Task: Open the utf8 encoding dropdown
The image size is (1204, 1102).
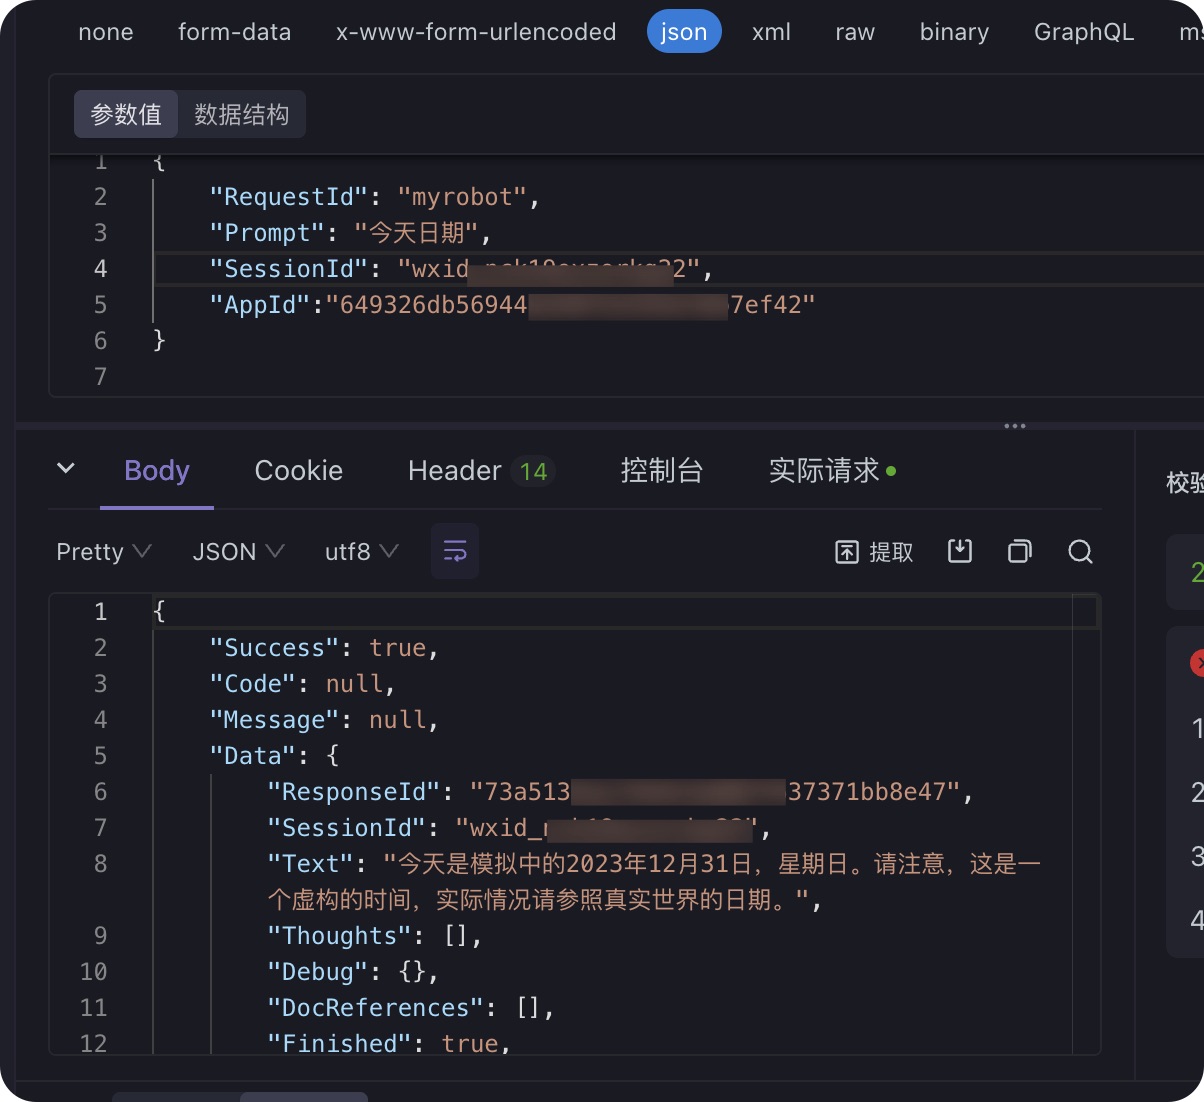Action: (x=361, y=552)
